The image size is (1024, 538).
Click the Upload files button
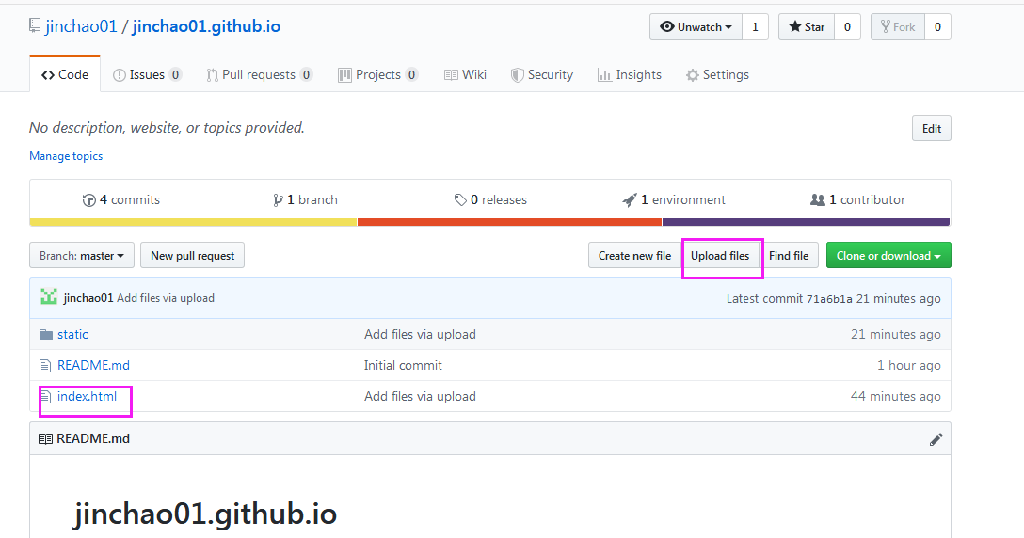720,255
